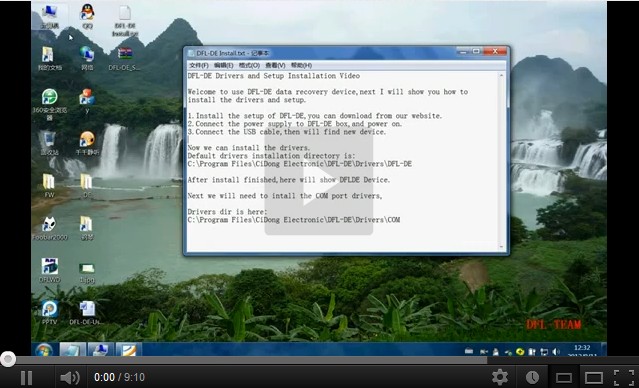Viewport: 639px width, 388px height.
Task: Close the Notepad window
Action: click(x=495, y=51)
